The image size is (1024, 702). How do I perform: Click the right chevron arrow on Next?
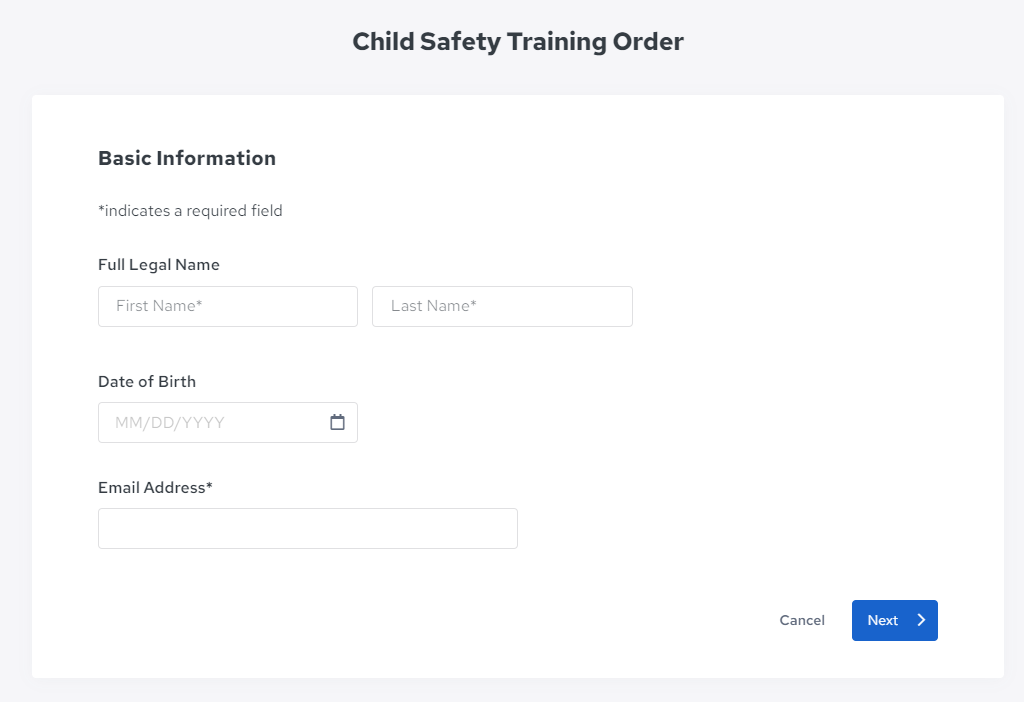(921, 620)
